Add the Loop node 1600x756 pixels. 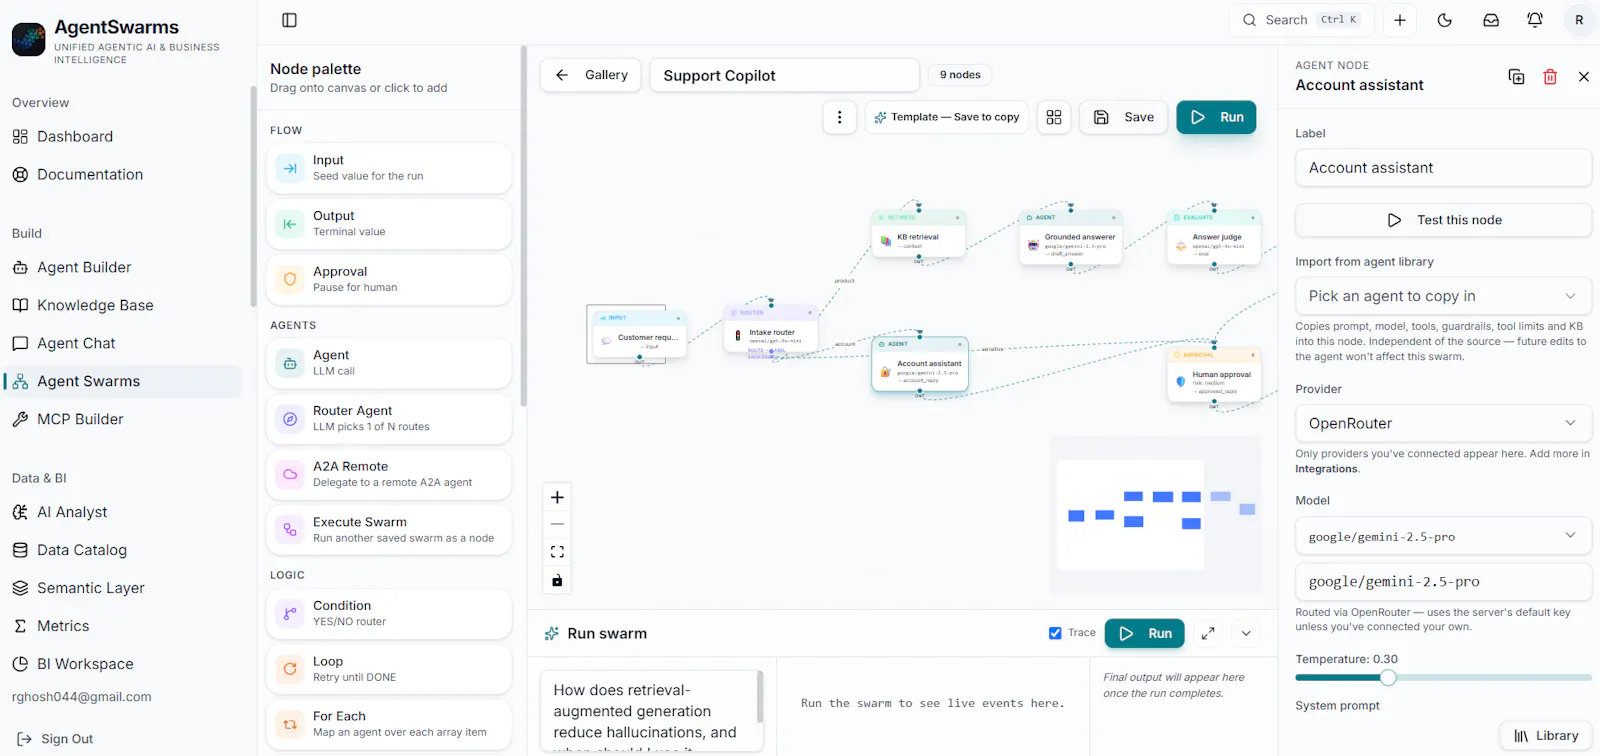pyautogui.click(x=389, y=670)
